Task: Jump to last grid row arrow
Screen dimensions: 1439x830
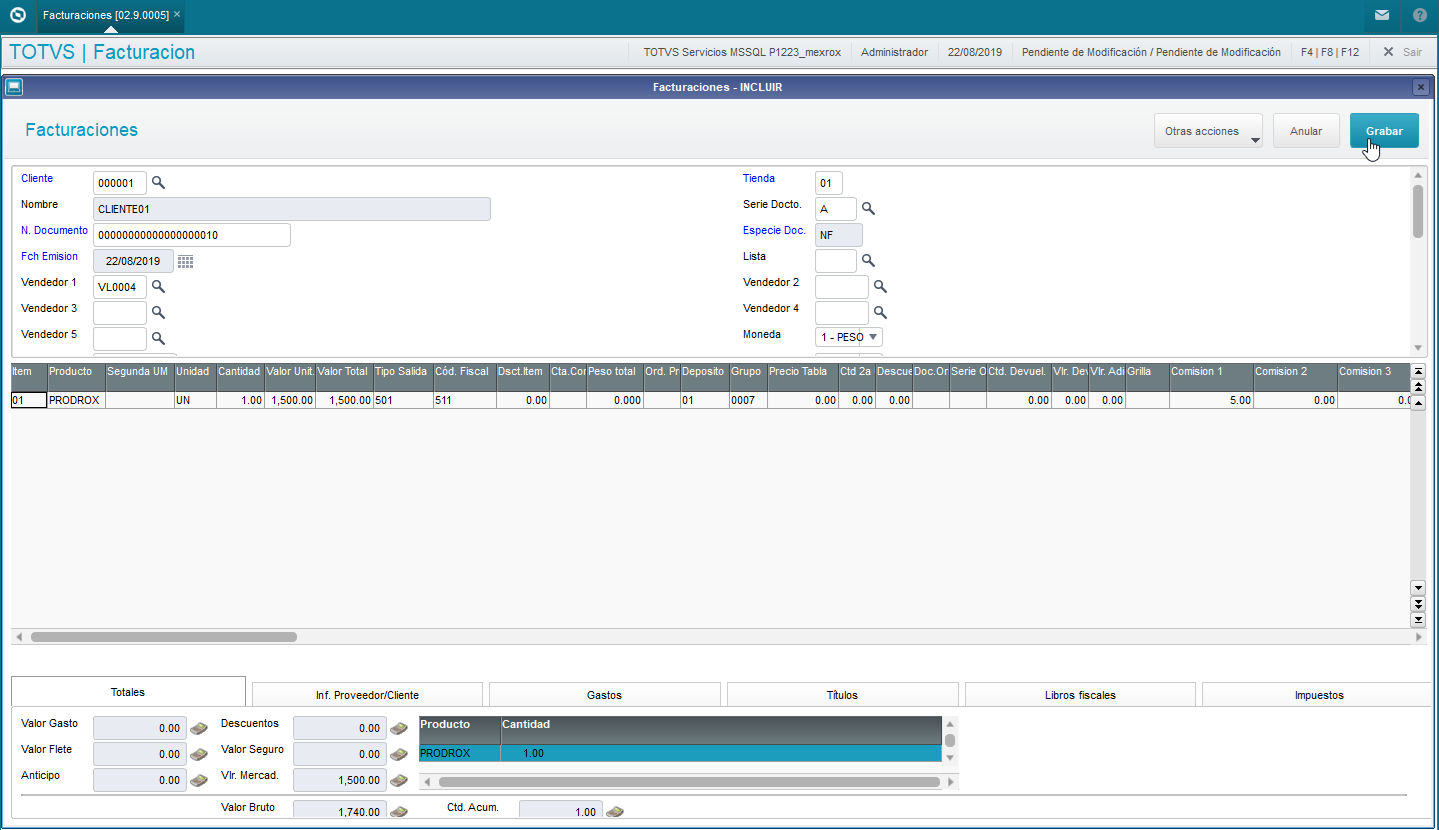Action: tap(1417, 620)
